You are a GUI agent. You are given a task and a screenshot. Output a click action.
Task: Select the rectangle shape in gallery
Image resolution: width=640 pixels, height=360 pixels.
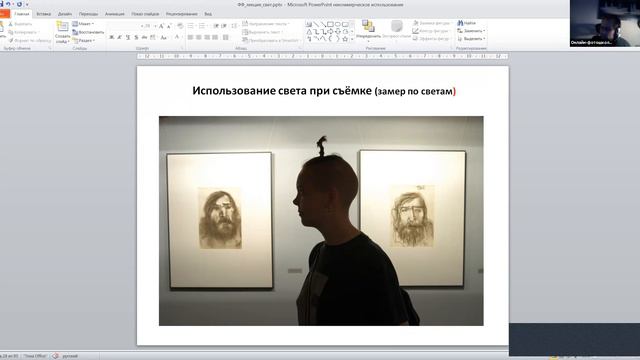[x=330, y=24]
